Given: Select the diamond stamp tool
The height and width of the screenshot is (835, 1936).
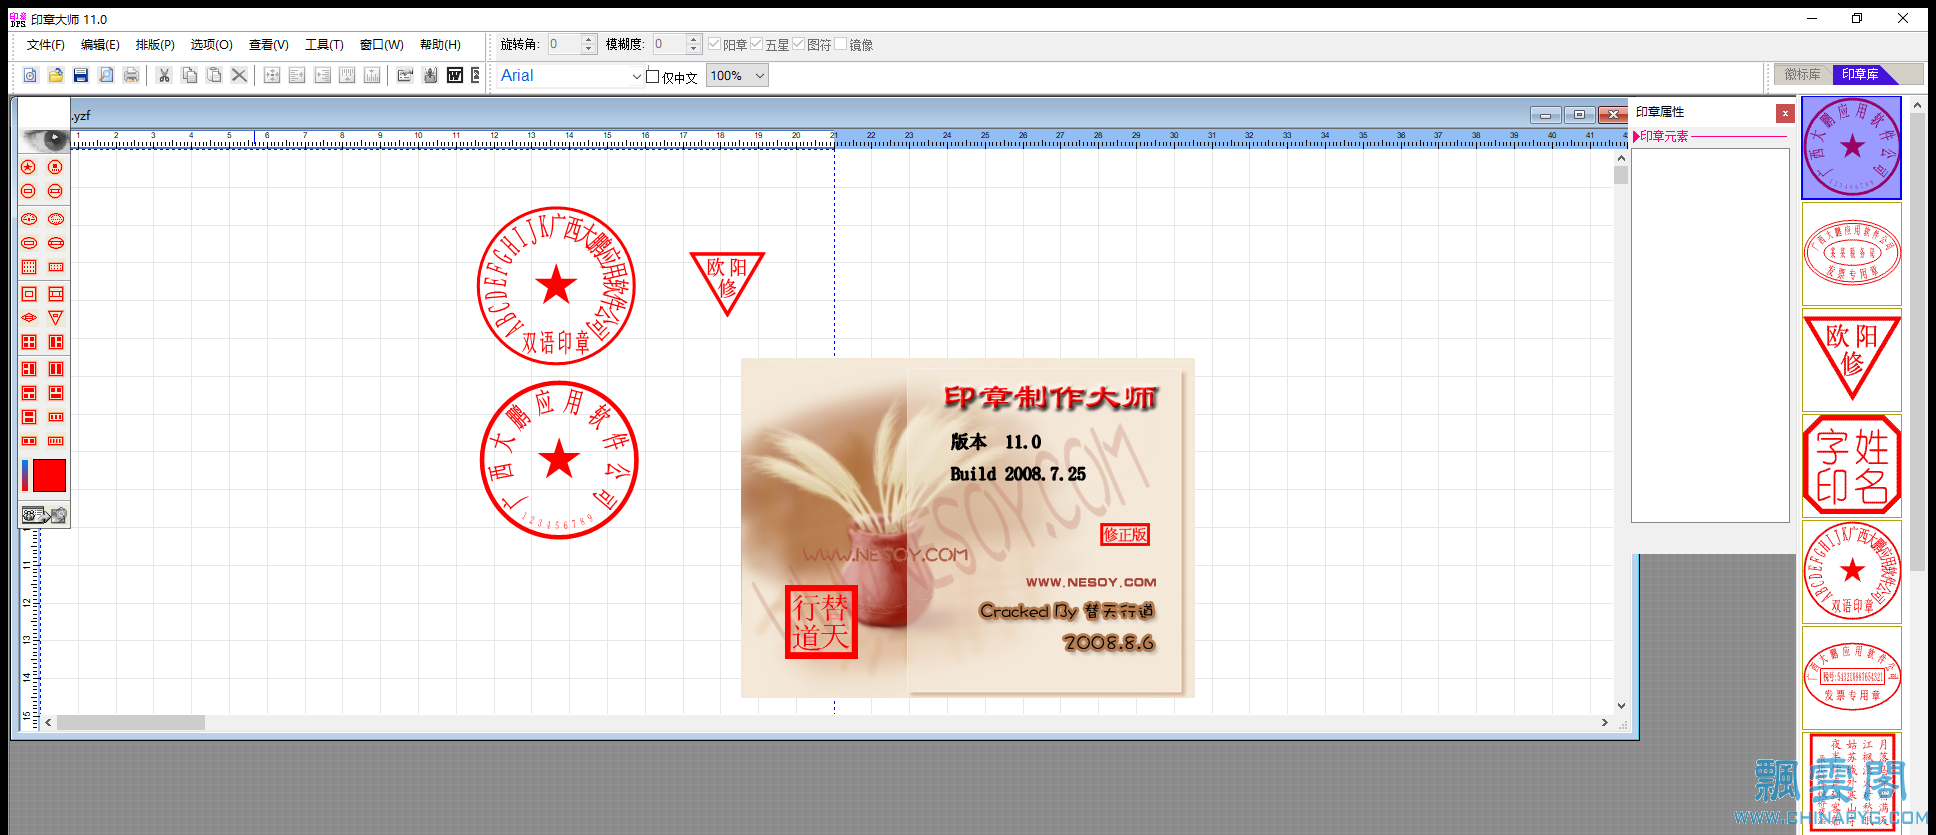Looking at the screenshot, I should (29, 318).
